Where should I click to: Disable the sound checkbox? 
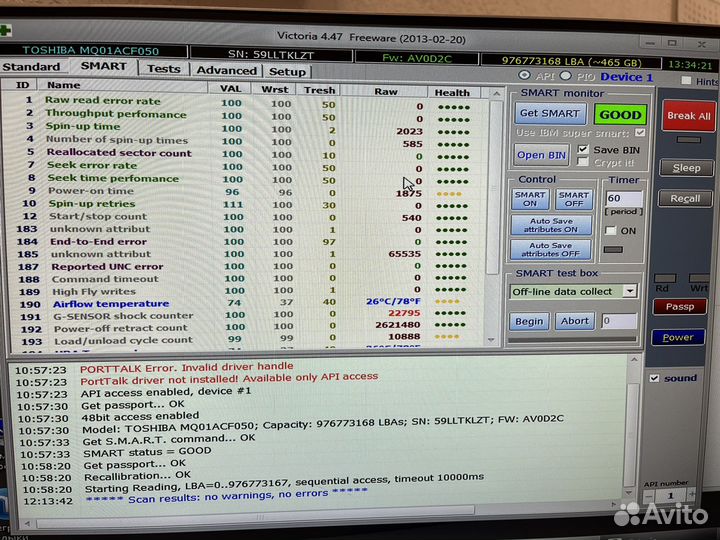(x=654, y=378)
